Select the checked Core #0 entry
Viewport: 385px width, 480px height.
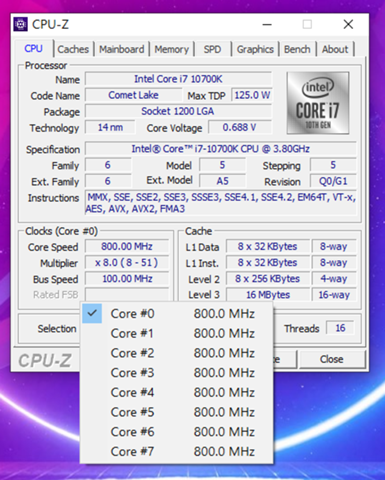(x=176, y=314)
